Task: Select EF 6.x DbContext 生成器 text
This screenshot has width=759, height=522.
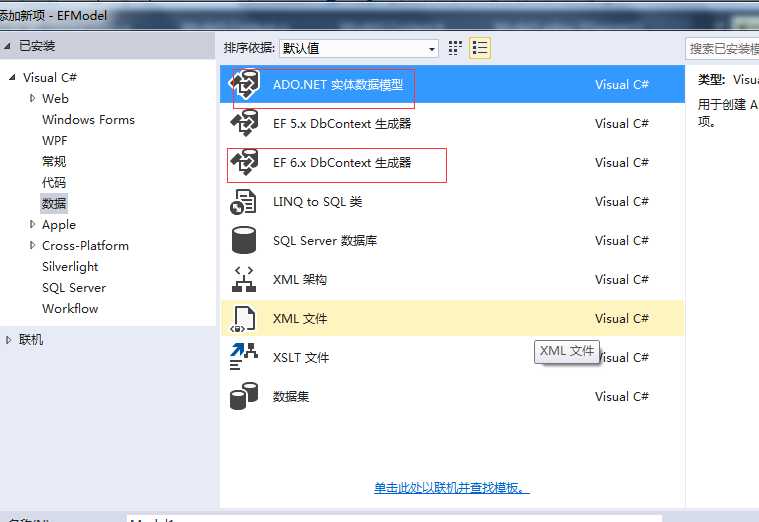Action: pyautogui.click(x=342, y=163)
